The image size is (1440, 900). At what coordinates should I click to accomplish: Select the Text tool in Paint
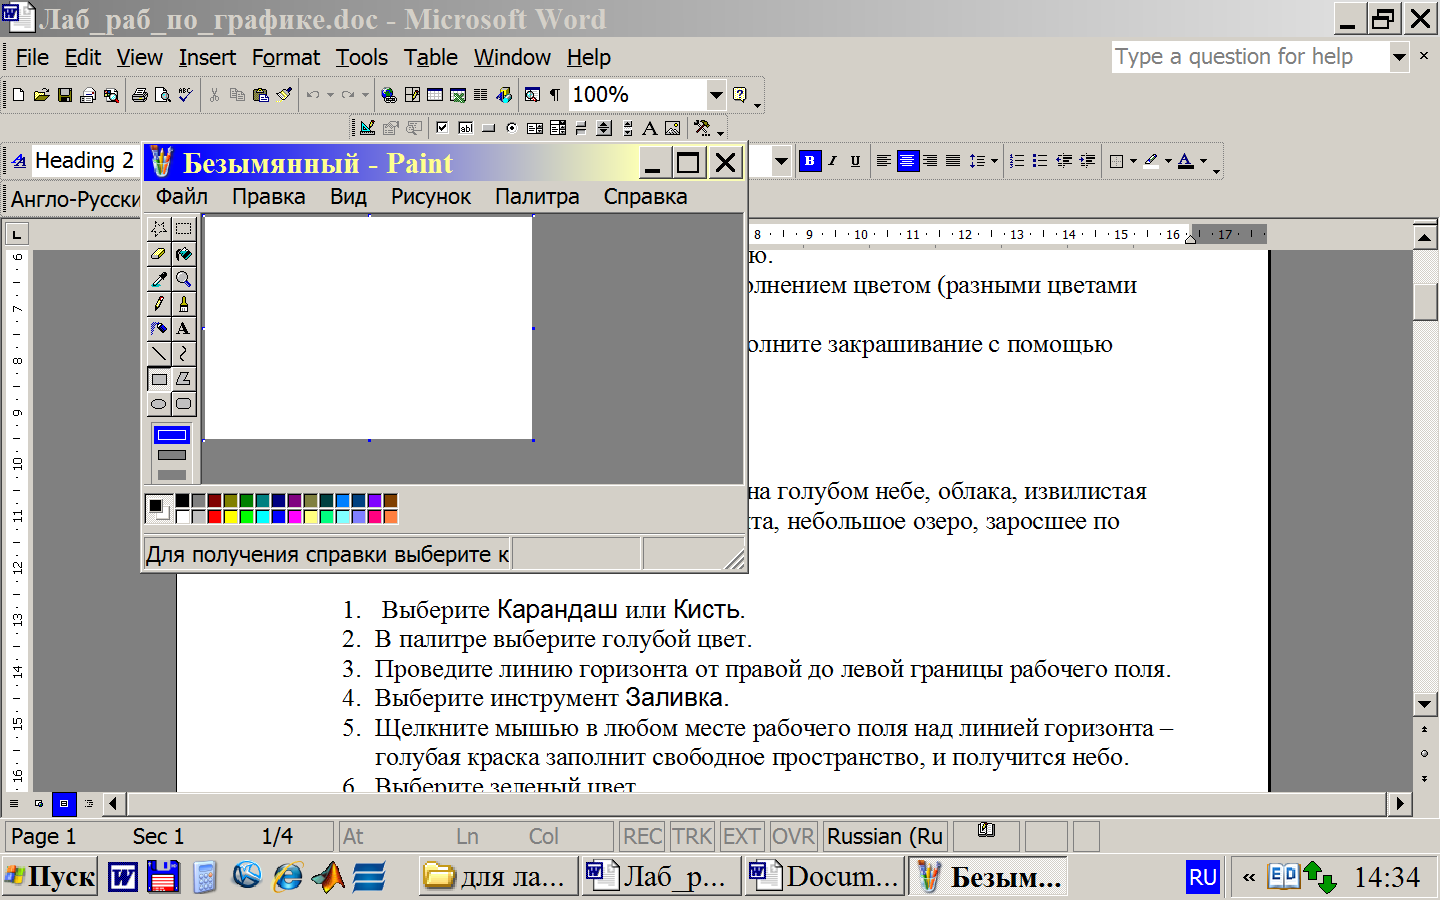coord(184,329)
